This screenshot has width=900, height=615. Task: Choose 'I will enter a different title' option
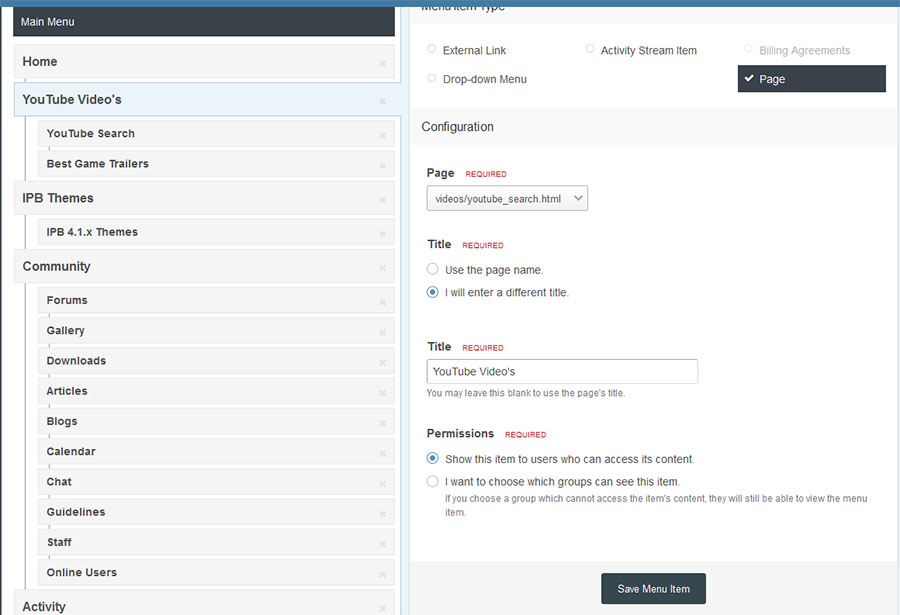click(432, 292)
